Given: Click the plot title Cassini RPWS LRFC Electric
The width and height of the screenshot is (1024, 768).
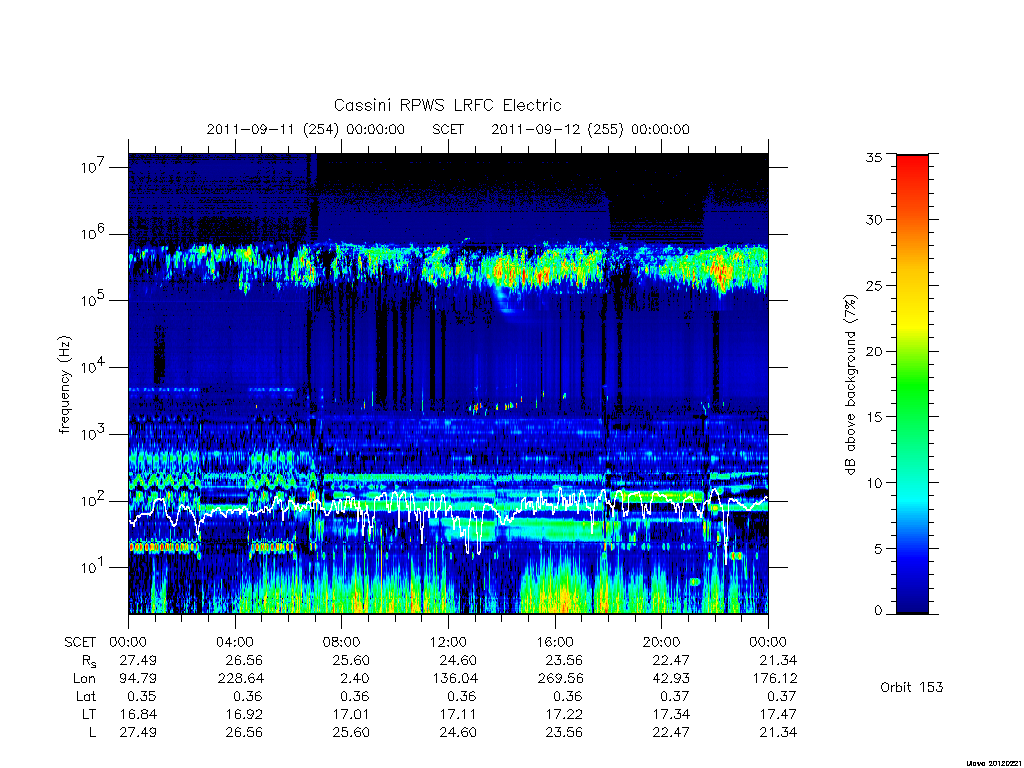Looking at the screenshot, I should coord(447,105).
